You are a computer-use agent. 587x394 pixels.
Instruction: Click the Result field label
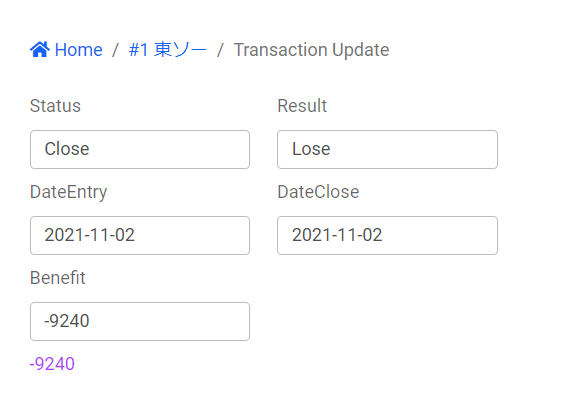click(x=302, y=106)
